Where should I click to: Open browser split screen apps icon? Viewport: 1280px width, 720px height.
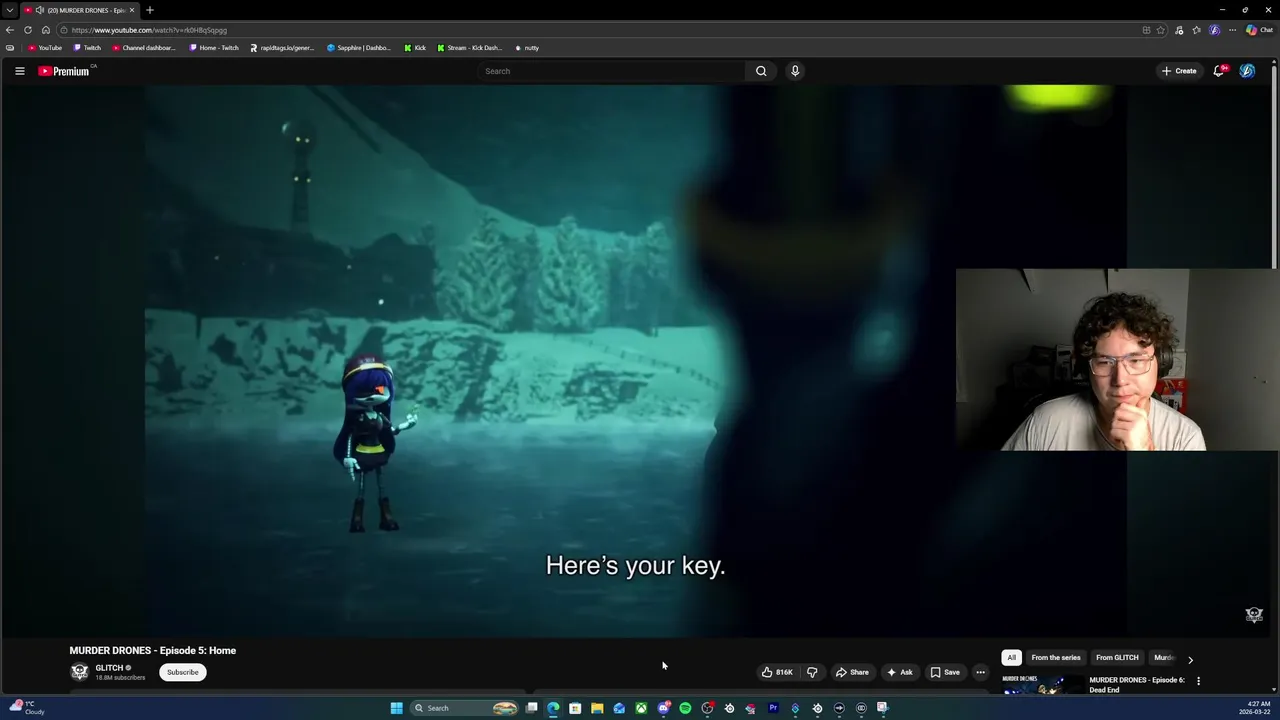1146,30
